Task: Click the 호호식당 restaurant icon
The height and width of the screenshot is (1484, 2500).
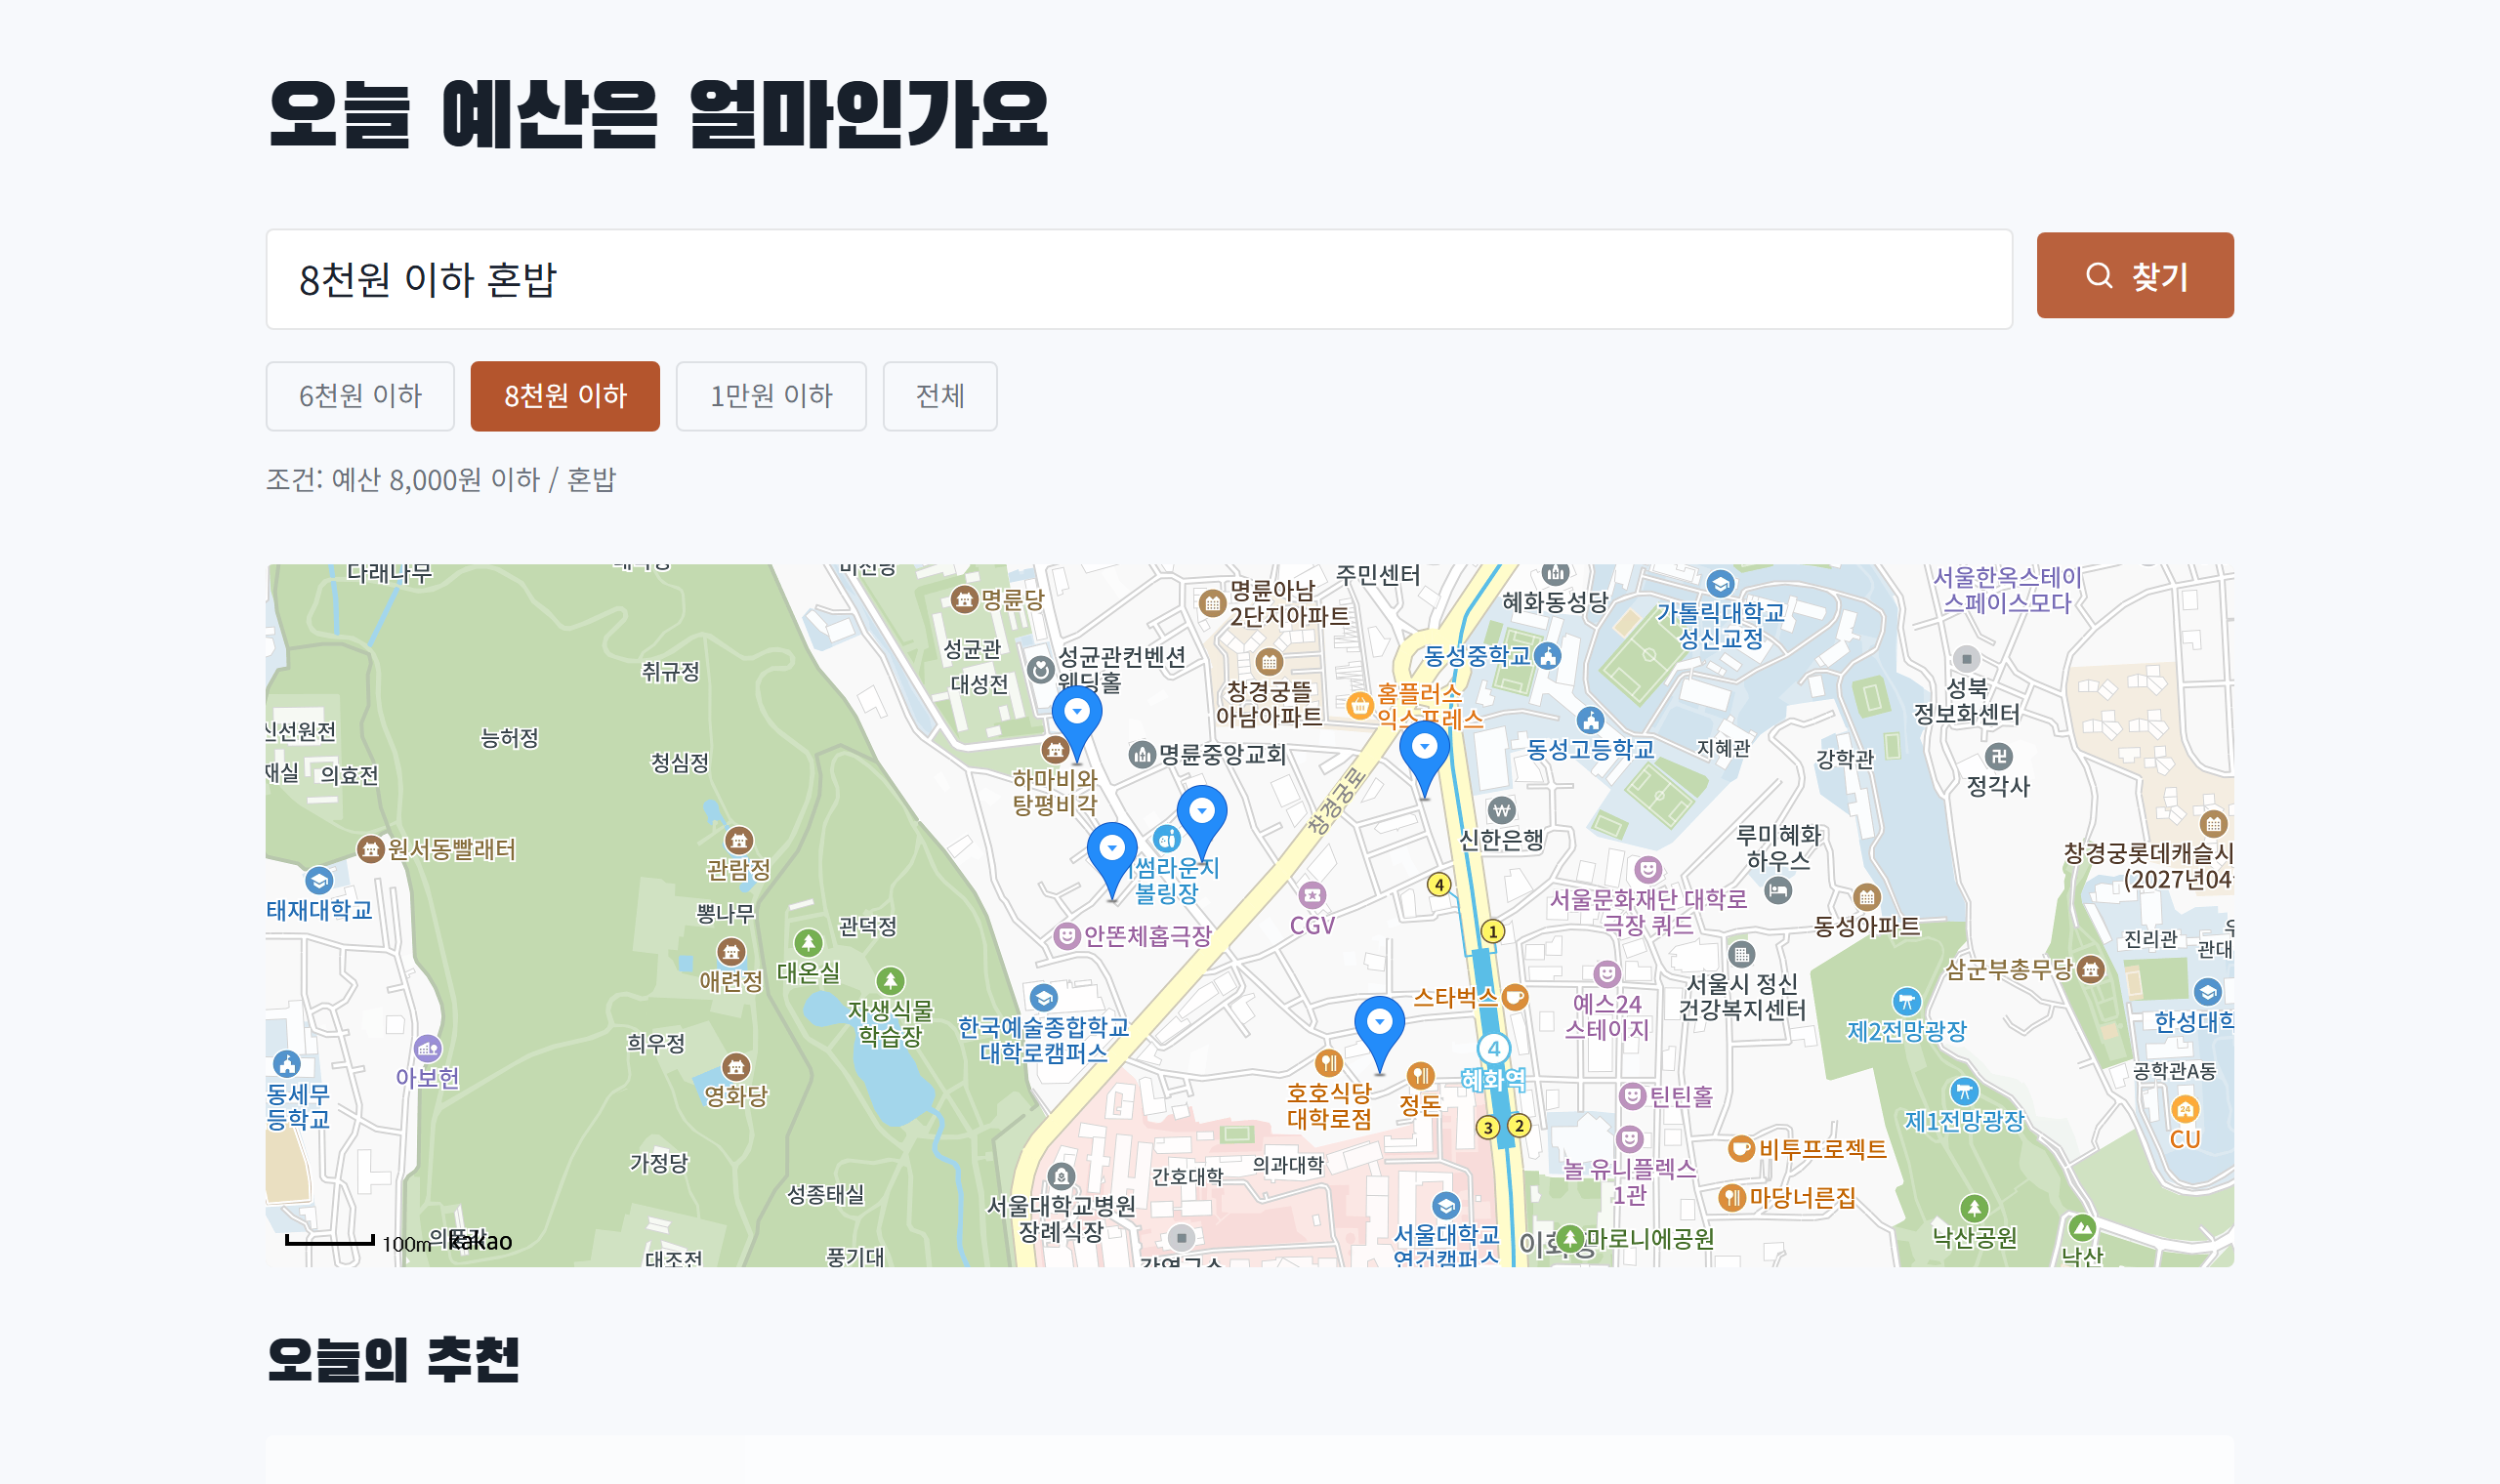Action: pos(1328,1062)
